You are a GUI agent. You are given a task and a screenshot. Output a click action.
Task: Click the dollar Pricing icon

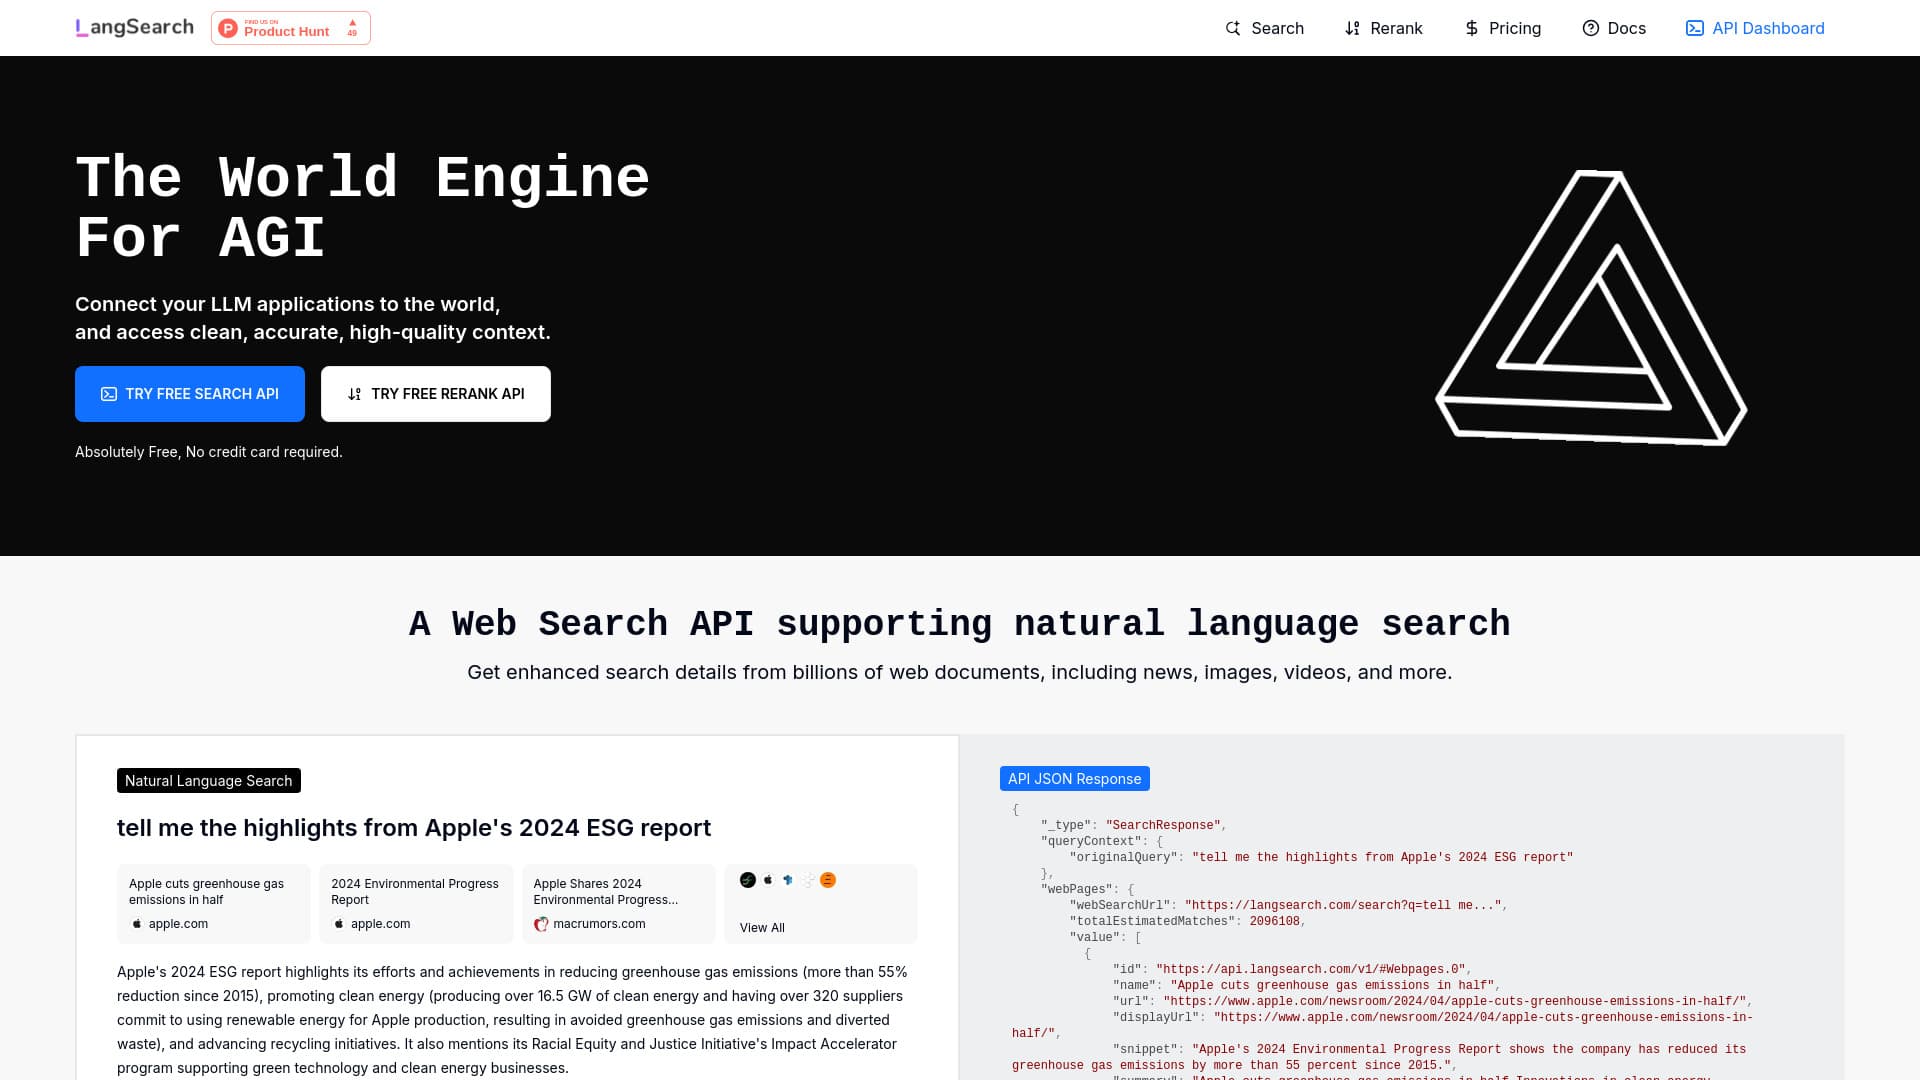click(x=1471, y=28)
